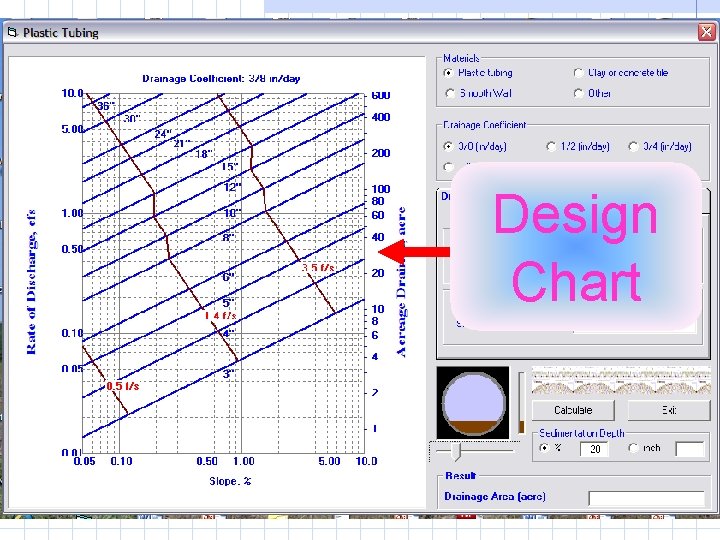Screen dimensions: 720x540
Task: Click the Drainage Area (acre) label
Action: (495, 496)
